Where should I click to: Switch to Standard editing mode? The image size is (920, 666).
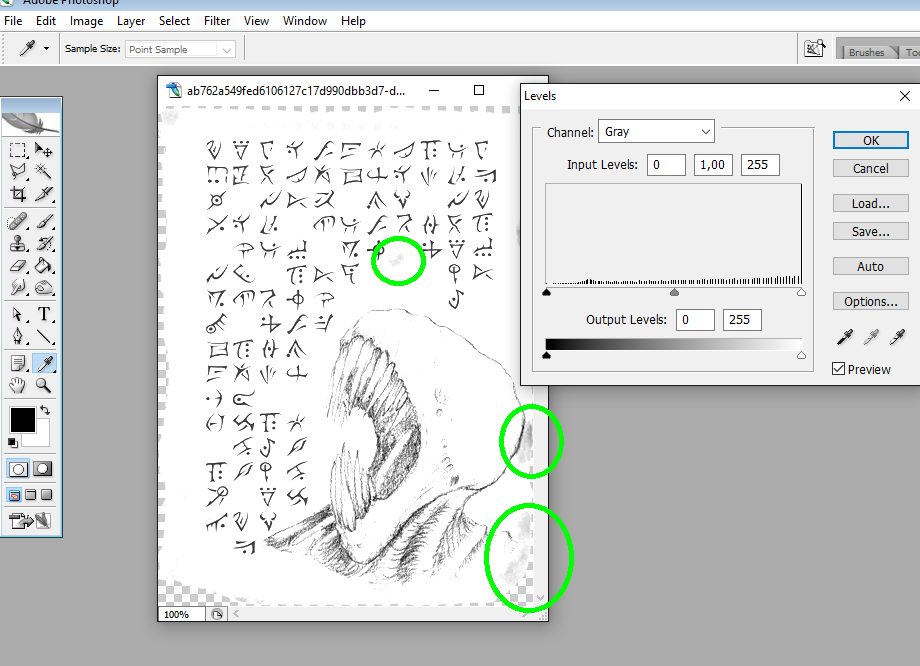[x=18, y=469]
